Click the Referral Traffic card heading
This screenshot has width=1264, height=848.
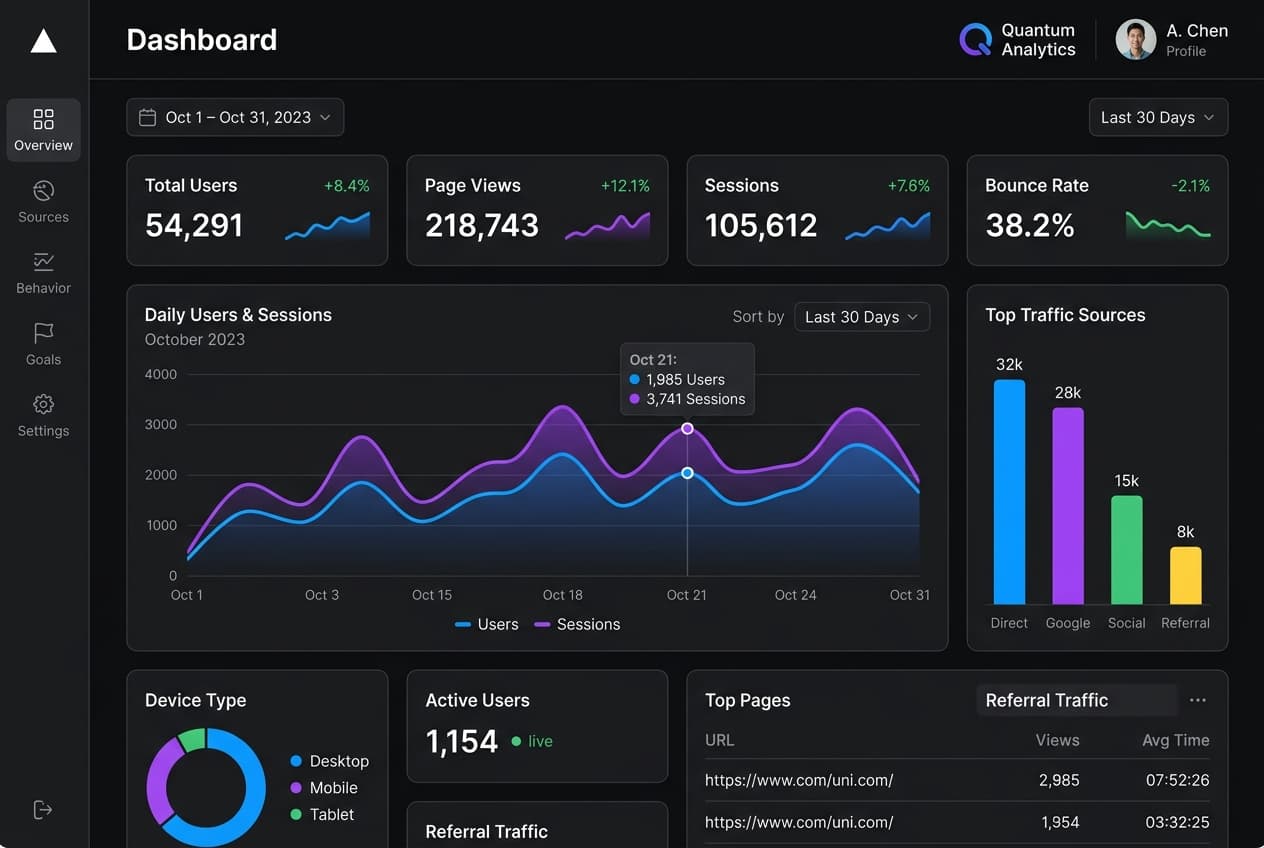pyautogui.click(x=486, y=831)
